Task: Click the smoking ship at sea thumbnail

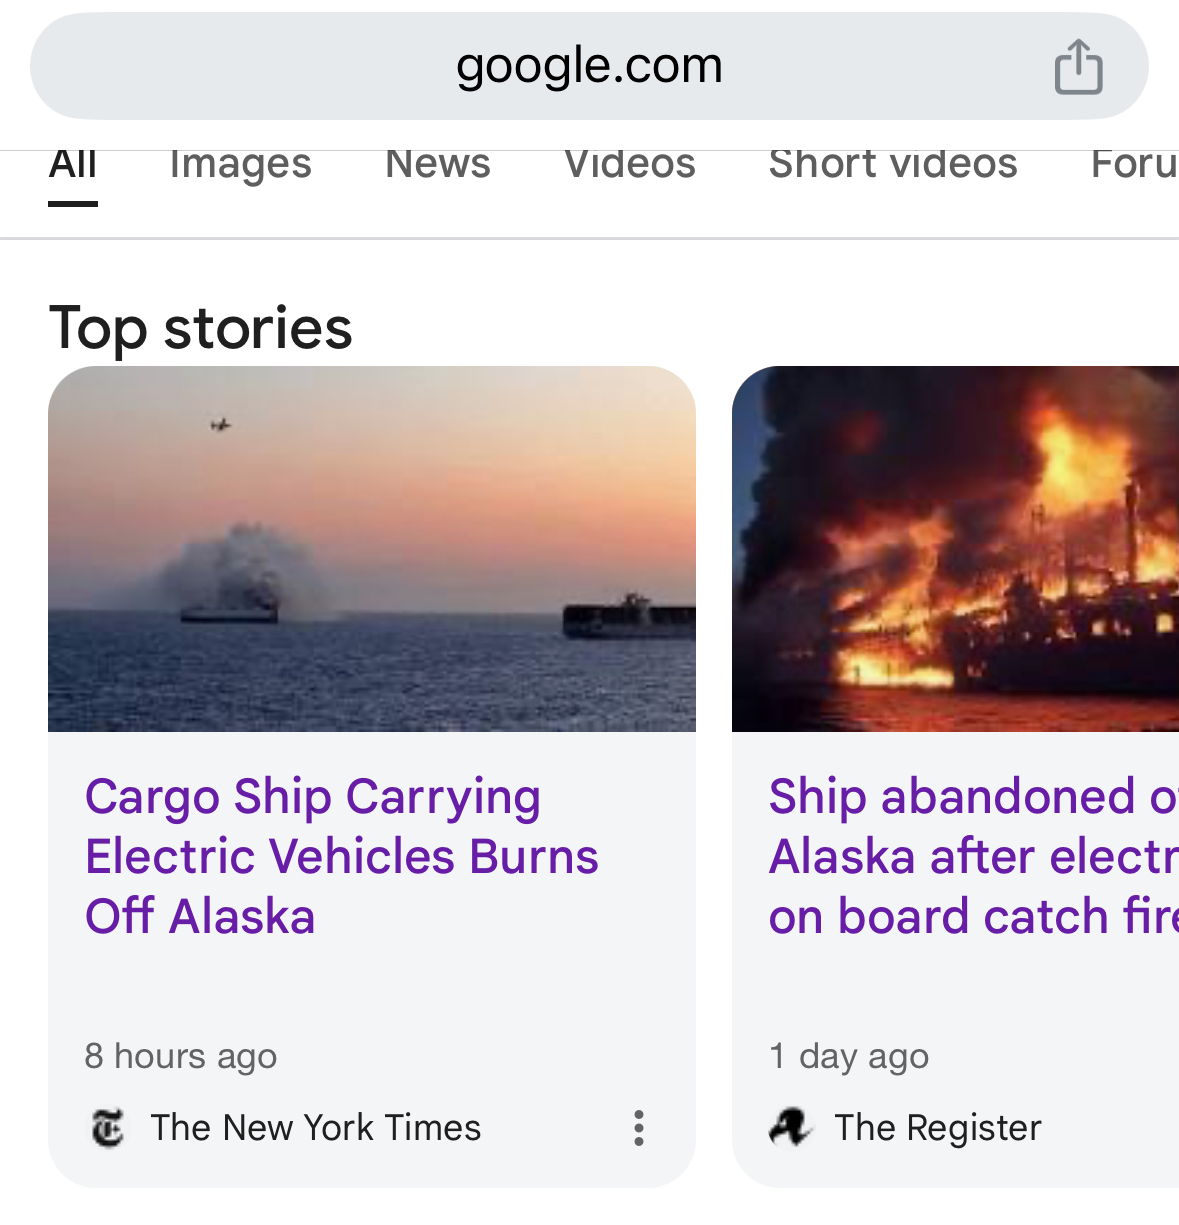Action: [372, 549]
